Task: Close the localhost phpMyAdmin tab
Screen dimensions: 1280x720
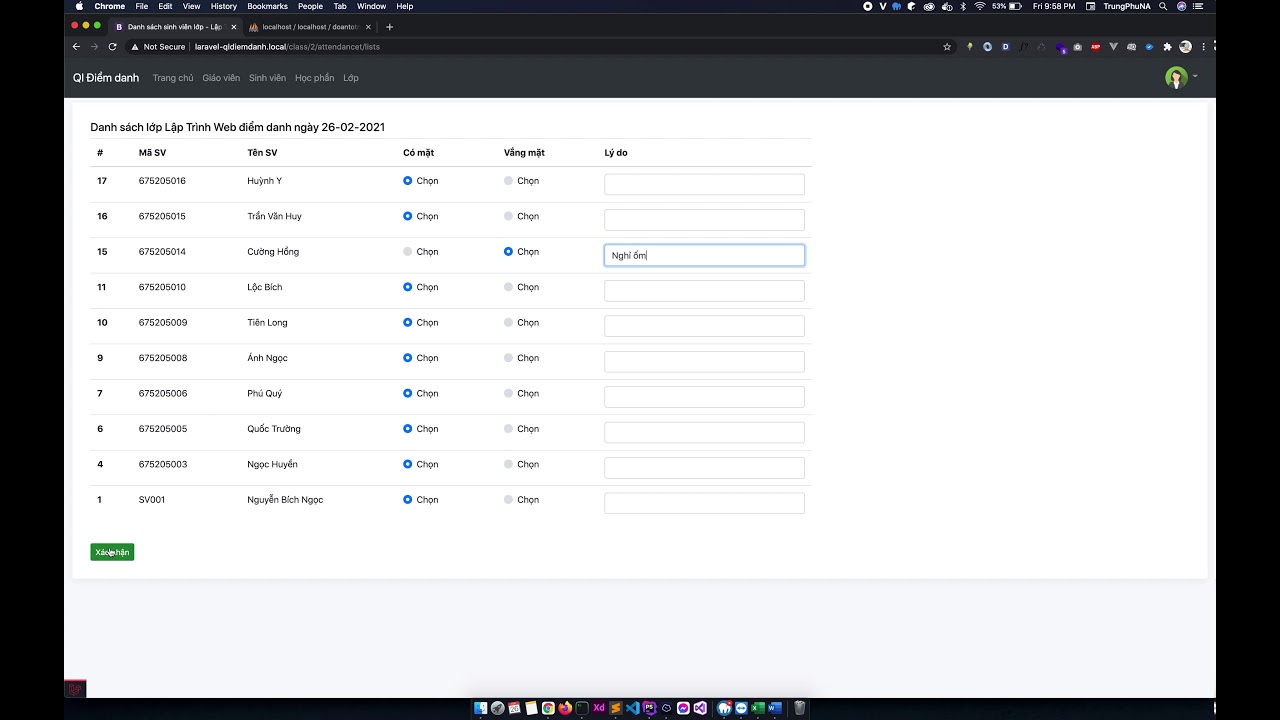Action: pos(369,27)
